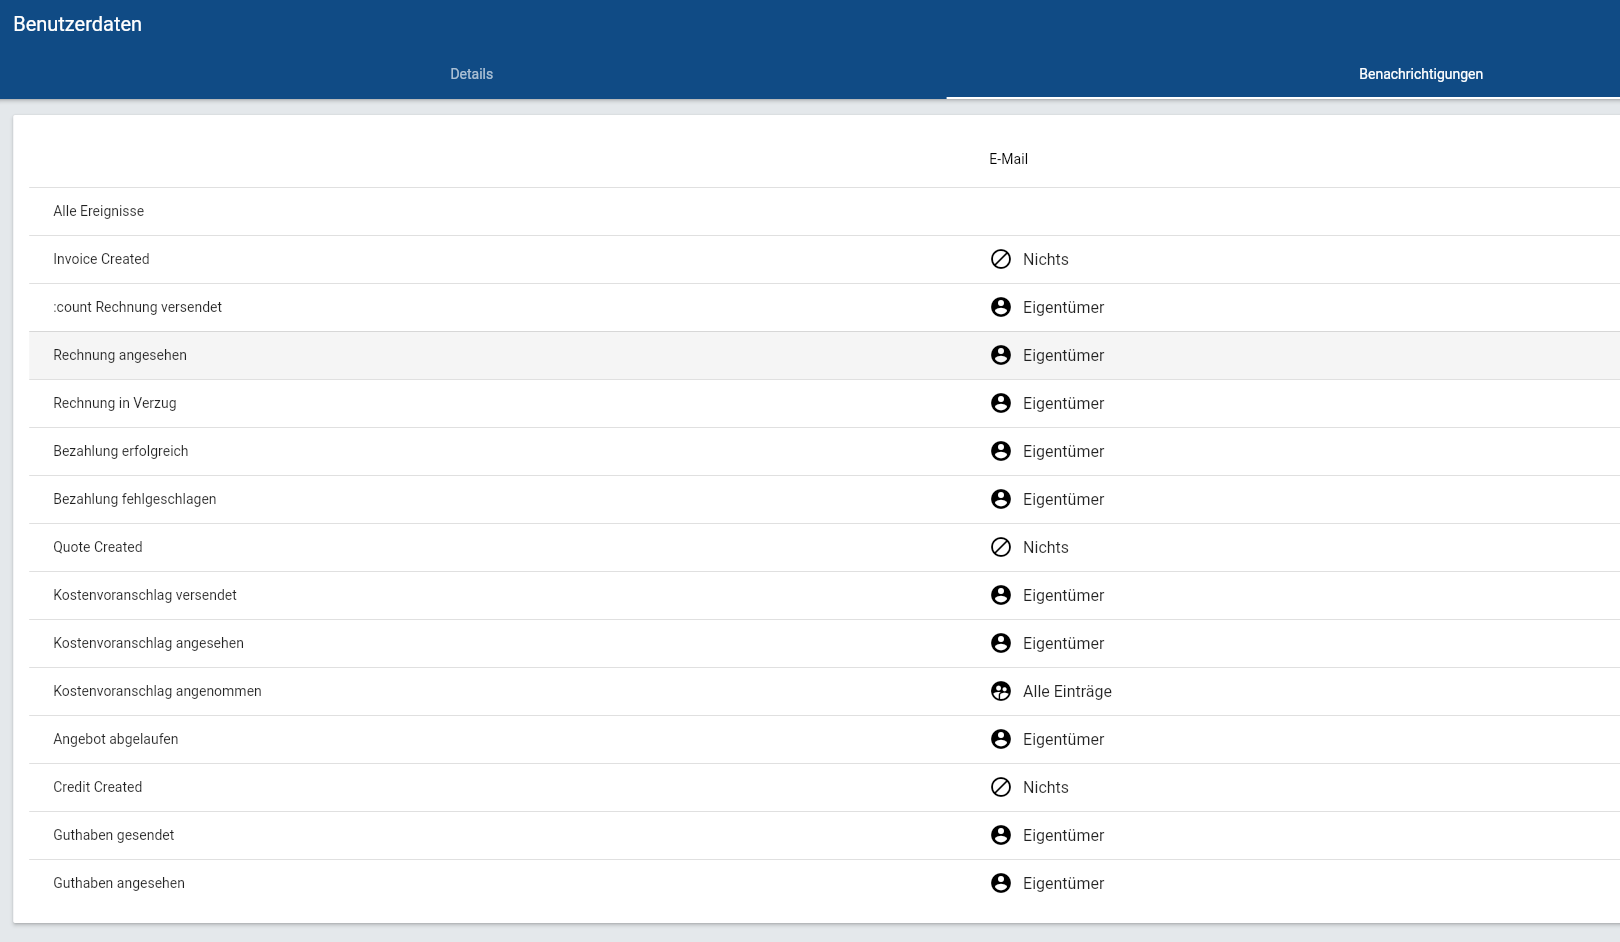Click the owner icon beside "Kostenvoranschlag angesehen"
This screenshot has height=942, width=1620.
(x=1001, y=643)
